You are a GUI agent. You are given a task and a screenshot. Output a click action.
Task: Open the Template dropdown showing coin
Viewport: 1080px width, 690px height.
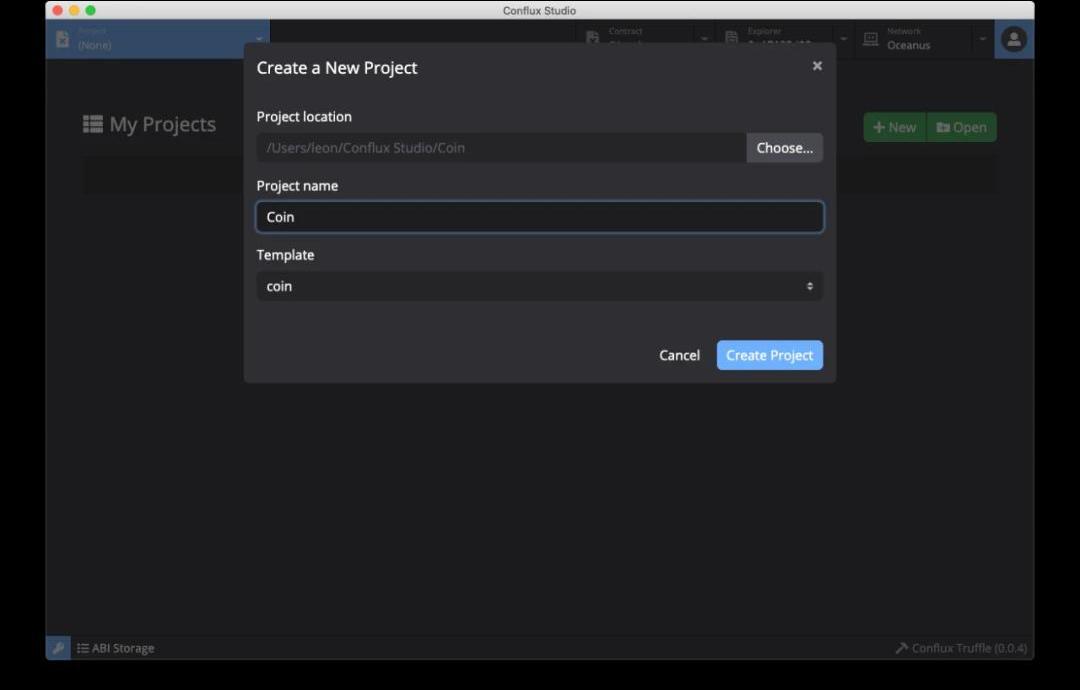[539, 286]
